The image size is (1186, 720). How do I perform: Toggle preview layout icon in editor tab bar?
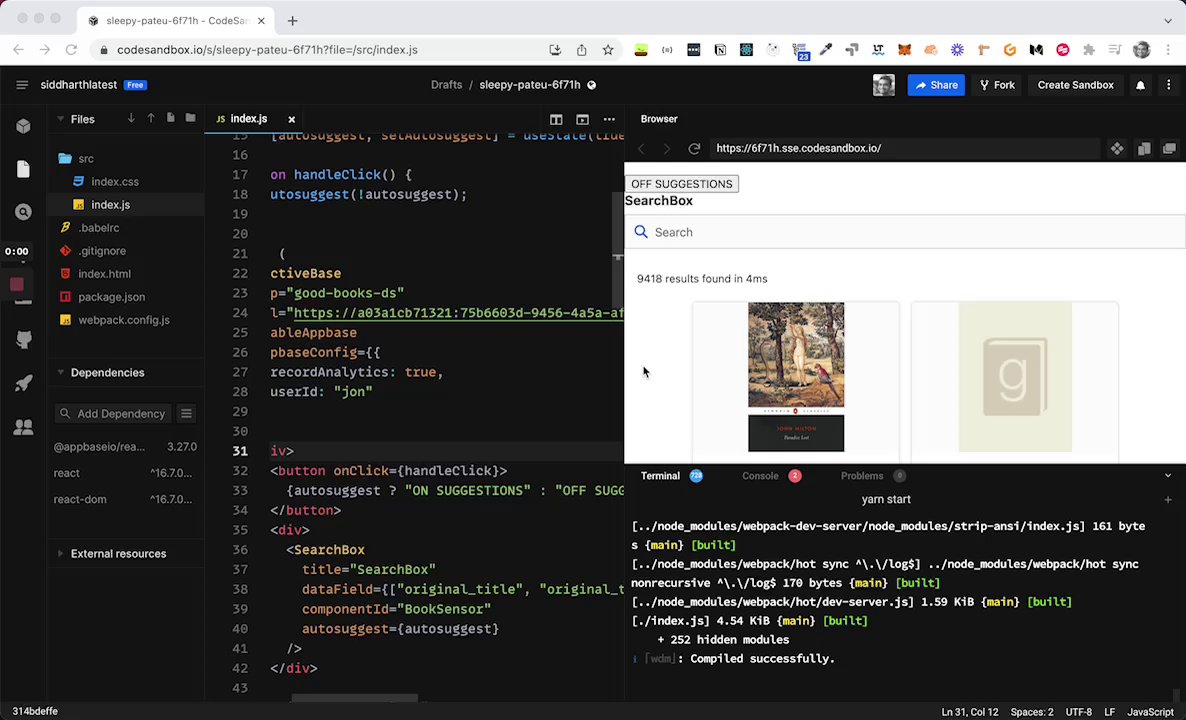[x=582, y=119]
